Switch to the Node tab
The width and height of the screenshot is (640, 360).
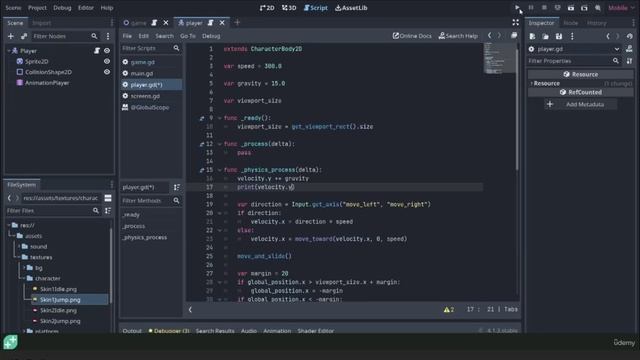[x=571, y=23]
